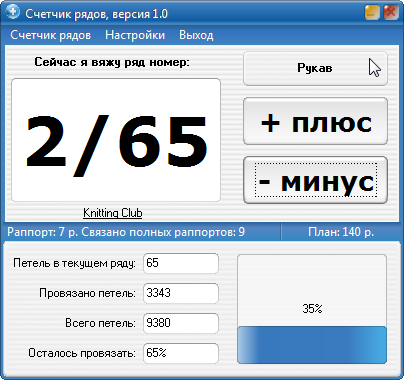
Task: Click the Рукав button
Action: [x=315, y=68]
